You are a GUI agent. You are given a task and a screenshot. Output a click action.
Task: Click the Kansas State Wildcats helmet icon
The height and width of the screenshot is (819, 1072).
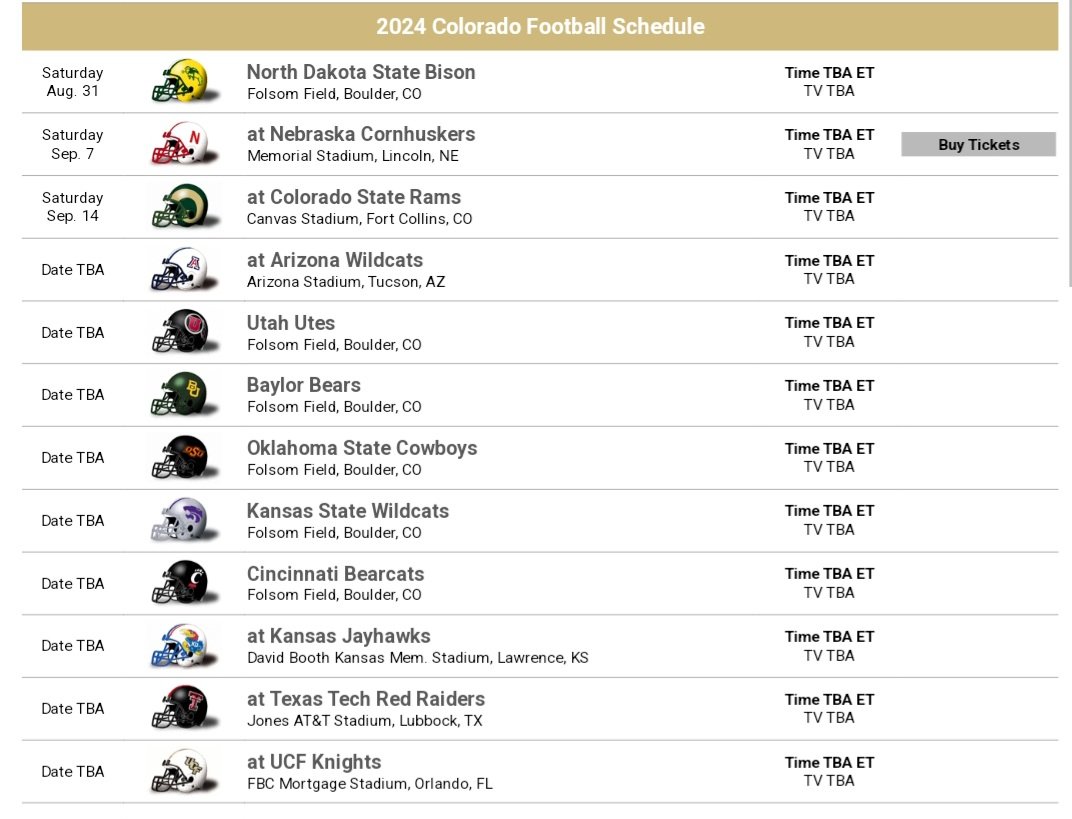coord(183,520)
